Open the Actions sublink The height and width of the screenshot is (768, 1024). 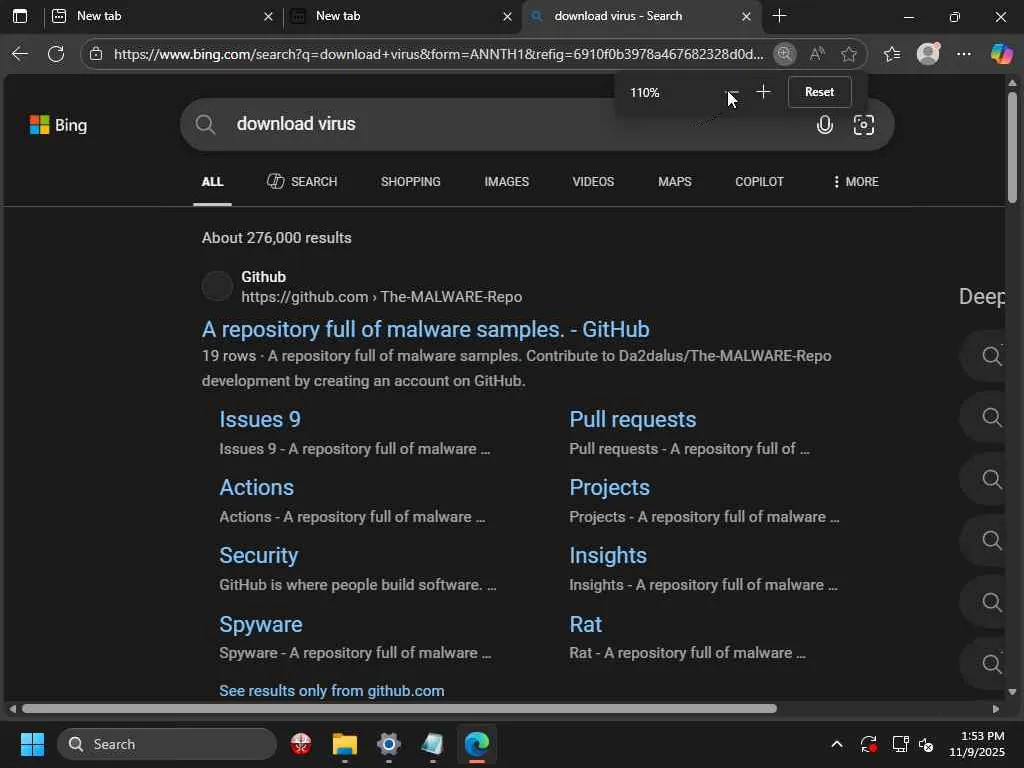257,487
